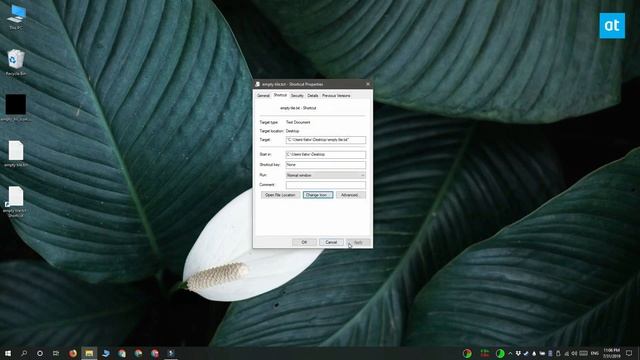
Task: Open the taskbar clock and date
Action: [x=611, y=353]
